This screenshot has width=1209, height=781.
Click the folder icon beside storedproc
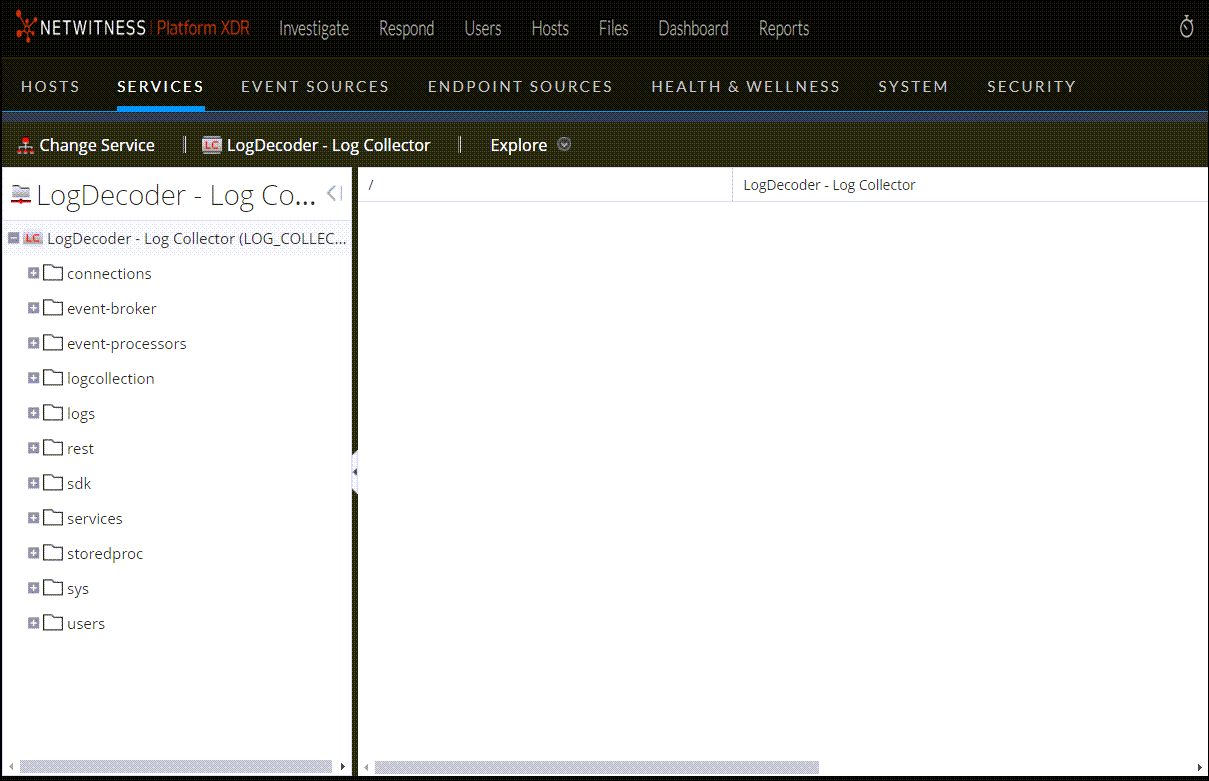click(53, 553)
